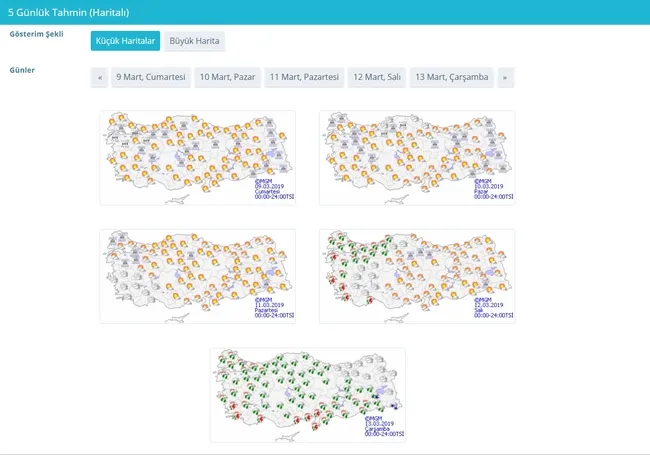Image resolution: width=650 pixels, height=455 pixels.
Task: Click the next days arrow »
Action: click(x=505, y=77)
